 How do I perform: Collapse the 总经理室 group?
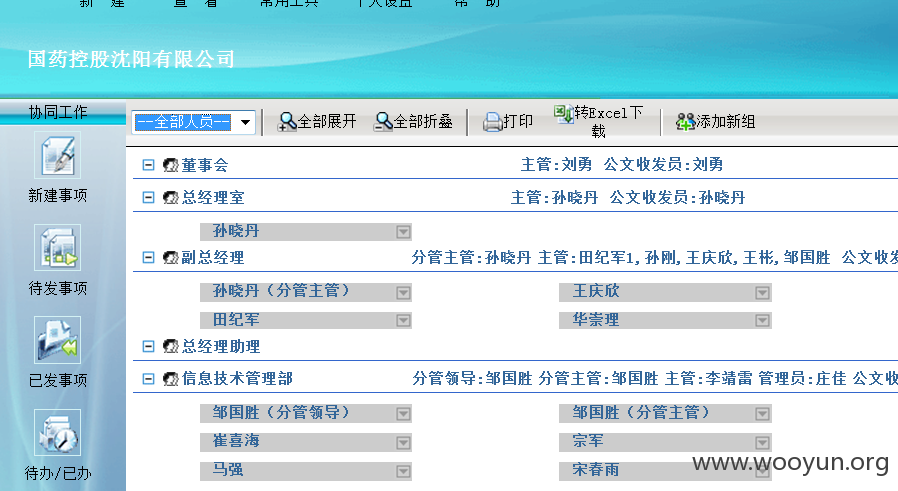(148, 197)
